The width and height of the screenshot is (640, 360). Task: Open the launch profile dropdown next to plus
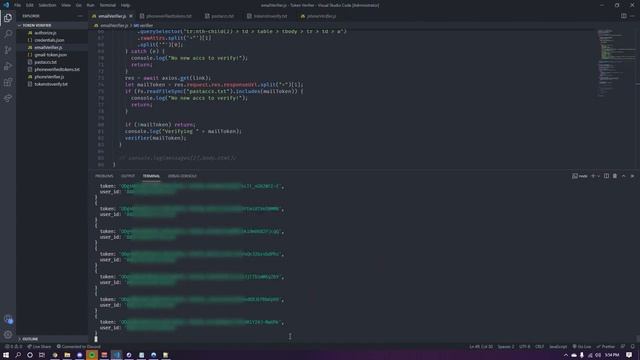click(598, 176)
